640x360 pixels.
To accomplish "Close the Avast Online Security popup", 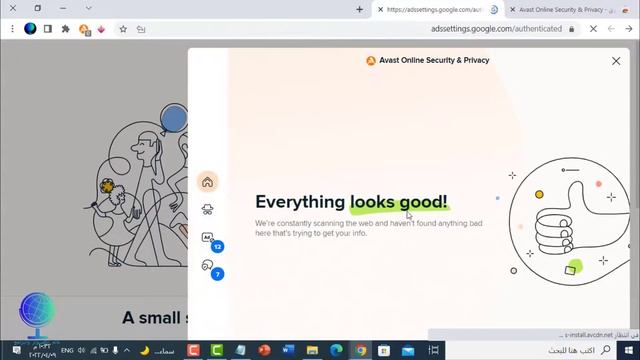I will coord(616,61).
